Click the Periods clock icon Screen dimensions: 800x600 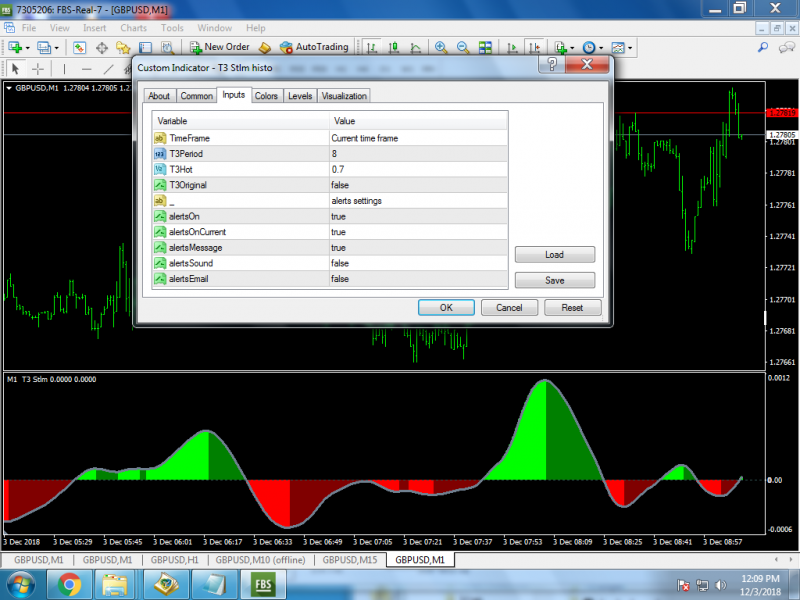tap(589, 48)
